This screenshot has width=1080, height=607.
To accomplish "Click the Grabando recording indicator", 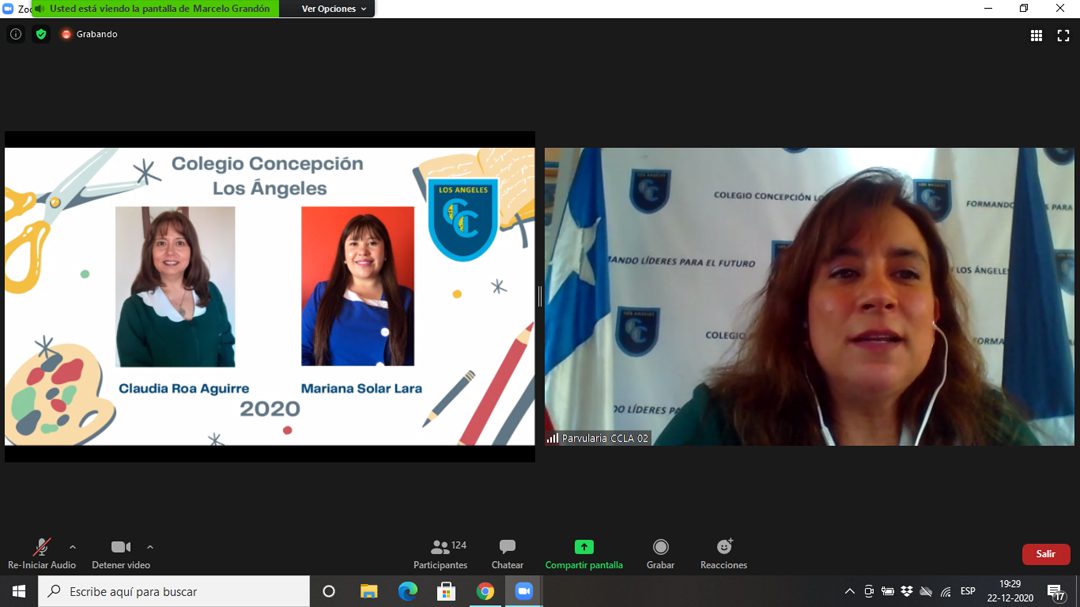I will tap(89, 34).
